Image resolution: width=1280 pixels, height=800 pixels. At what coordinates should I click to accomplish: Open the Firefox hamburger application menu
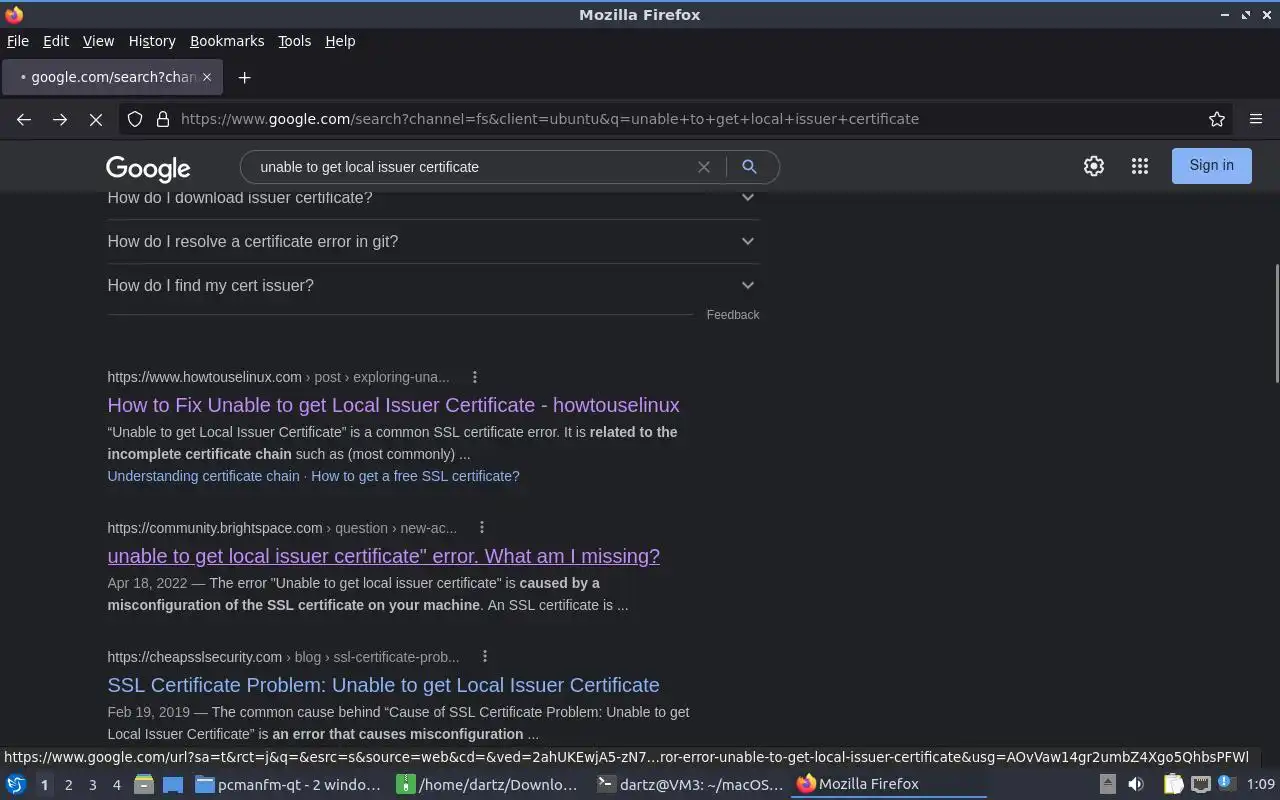(1256, 119)
